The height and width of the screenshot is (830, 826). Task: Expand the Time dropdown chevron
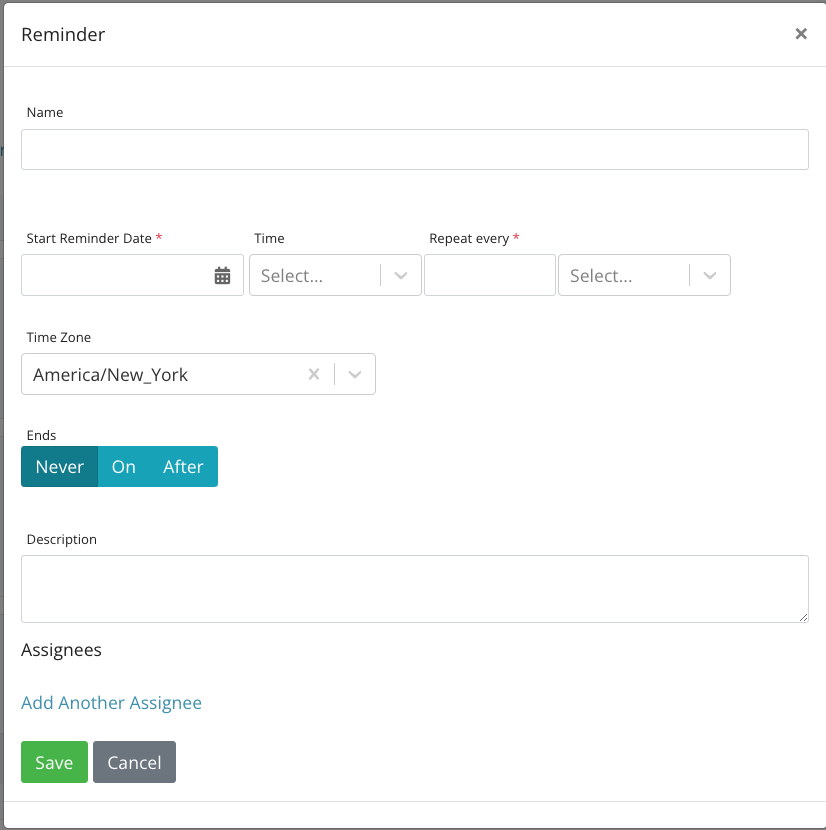(401, 276)
